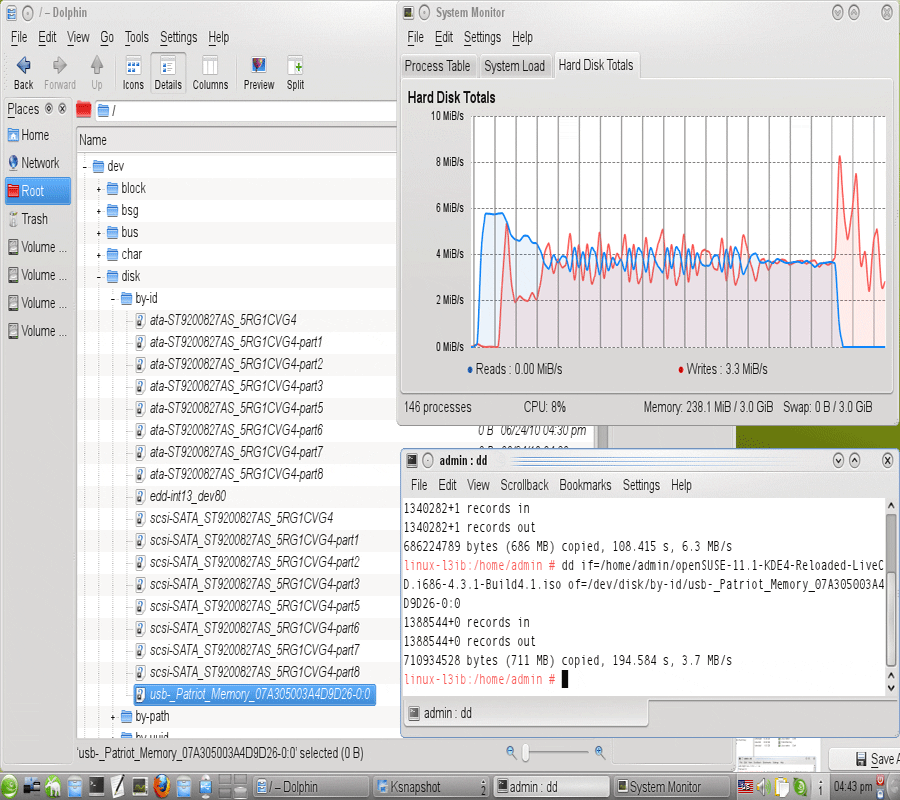Open Dolphin's Go menu
The height and width of the screenshot is (800, 900).
(107, 37)
